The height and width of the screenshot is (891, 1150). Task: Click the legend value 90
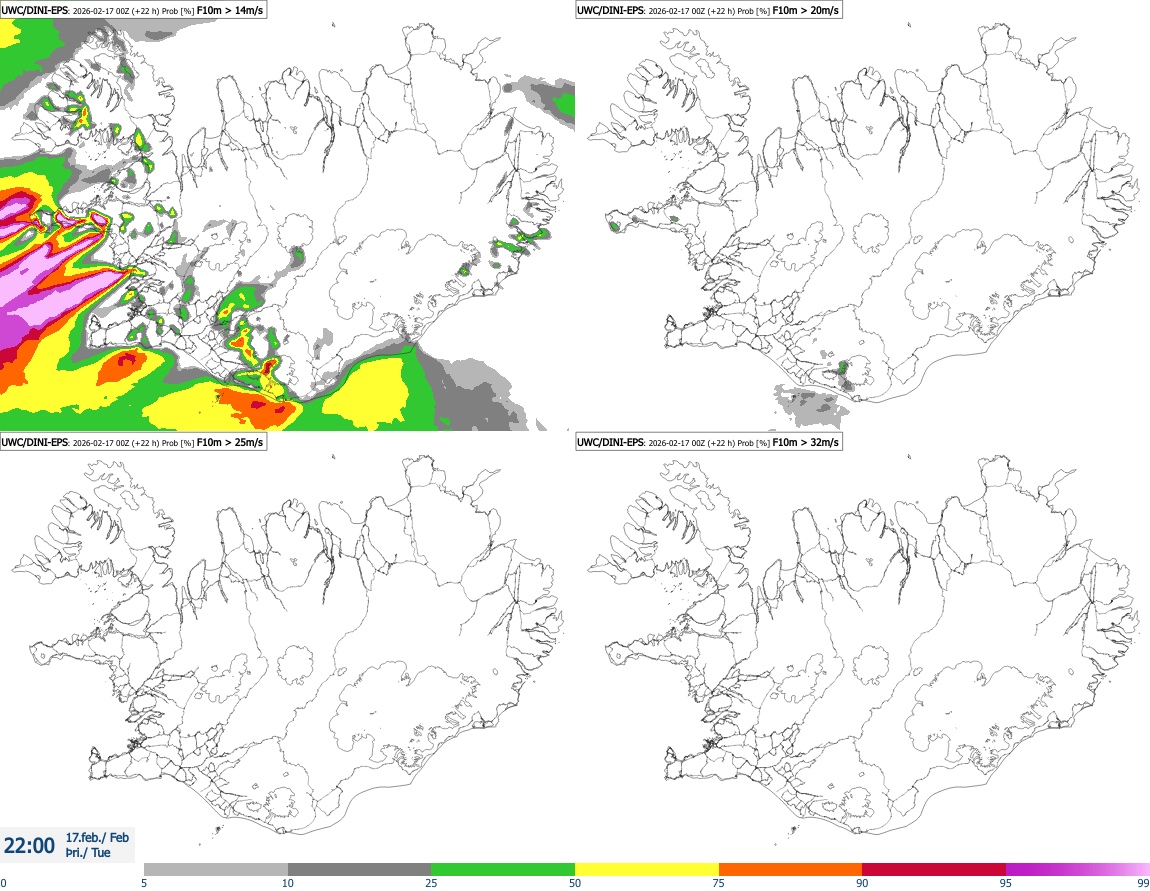tap(862, 883)
